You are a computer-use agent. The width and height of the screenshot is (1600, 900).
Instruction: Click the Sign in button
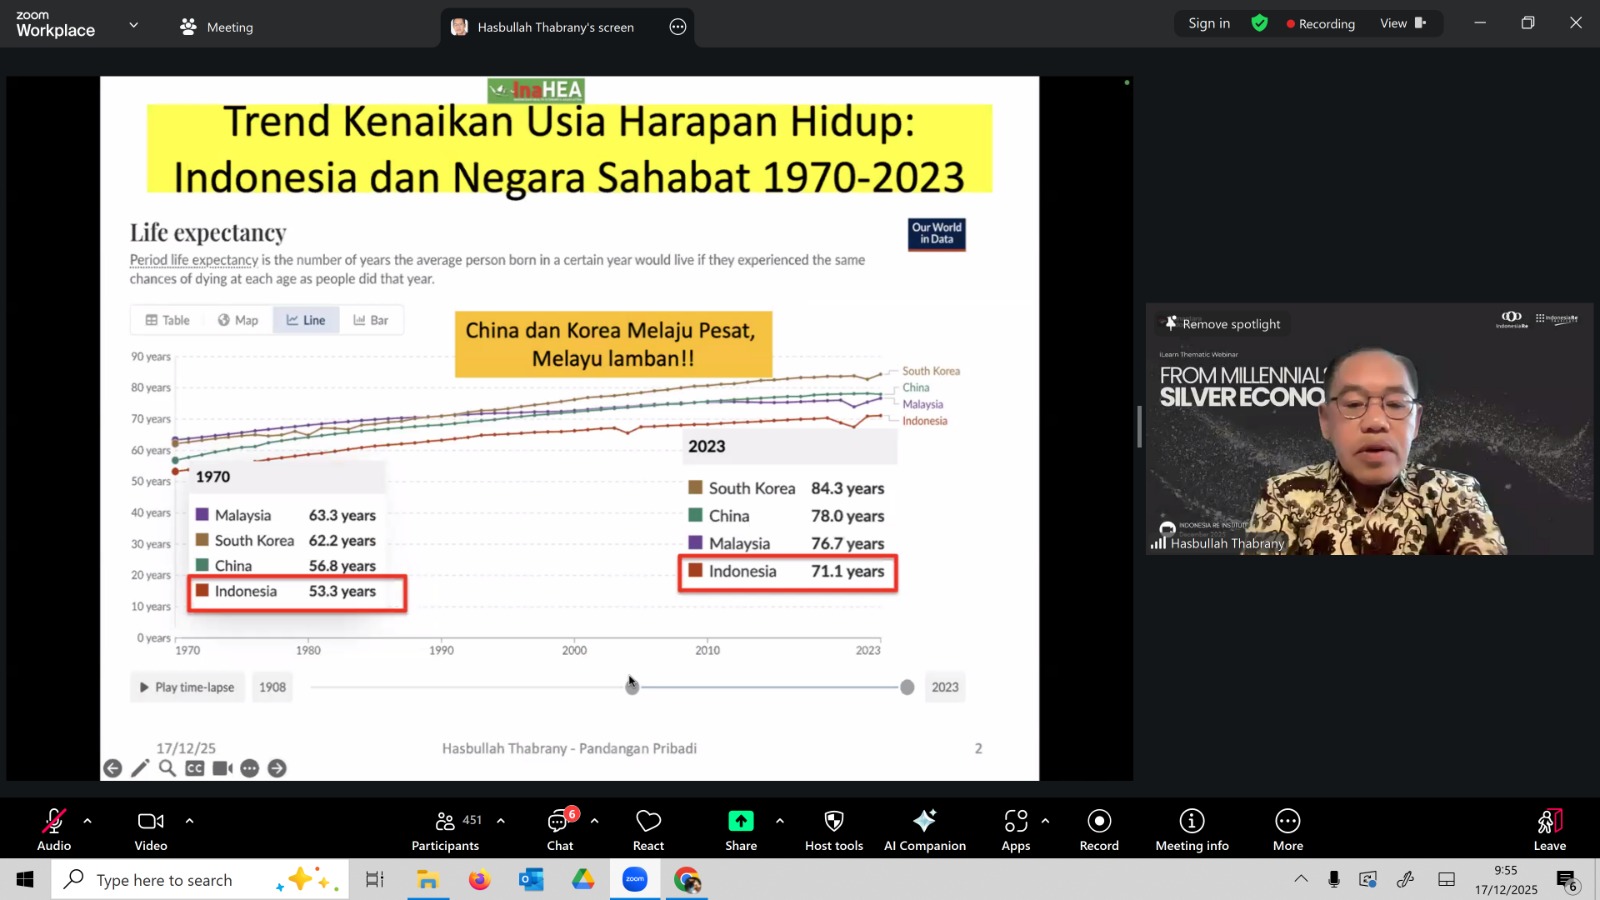1208,24
